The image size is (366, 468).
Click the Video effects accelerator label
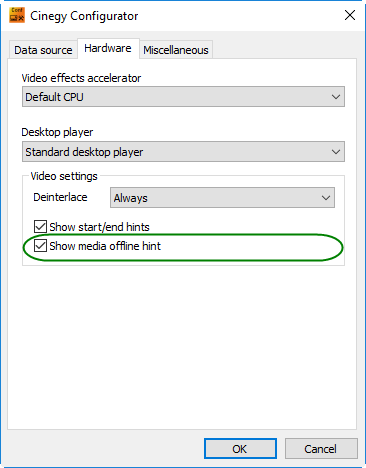pyautogui.click(x=81, y=78)
